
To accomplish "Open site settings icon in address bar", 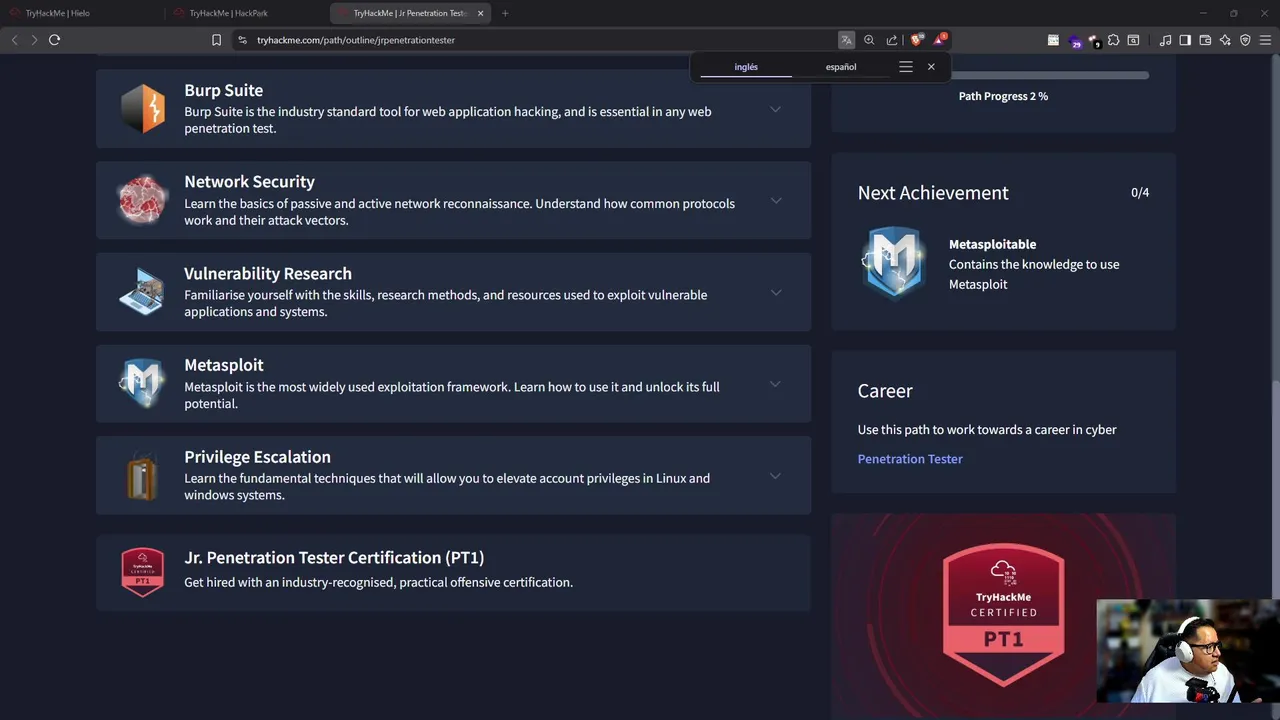I will 242,40.
